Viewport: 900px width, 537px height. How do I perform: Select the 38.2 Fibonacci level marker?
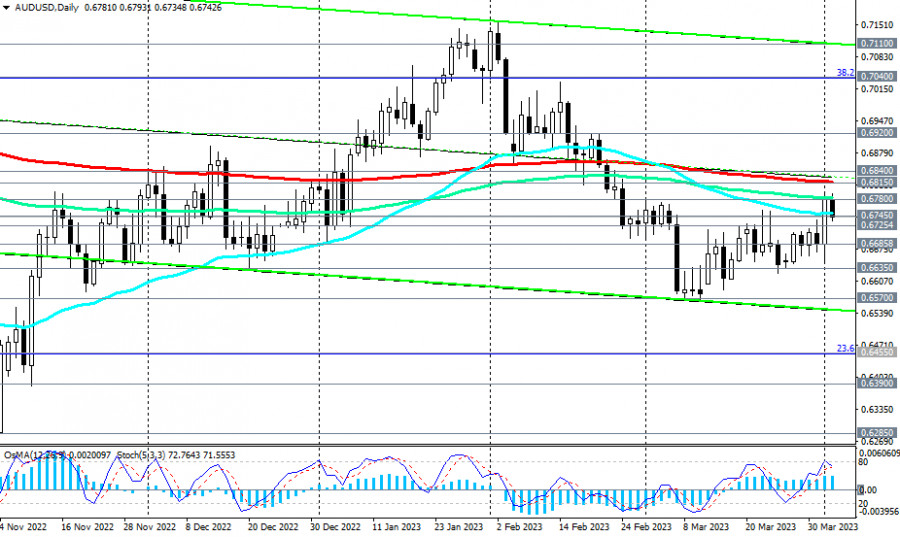click(844, 72)
